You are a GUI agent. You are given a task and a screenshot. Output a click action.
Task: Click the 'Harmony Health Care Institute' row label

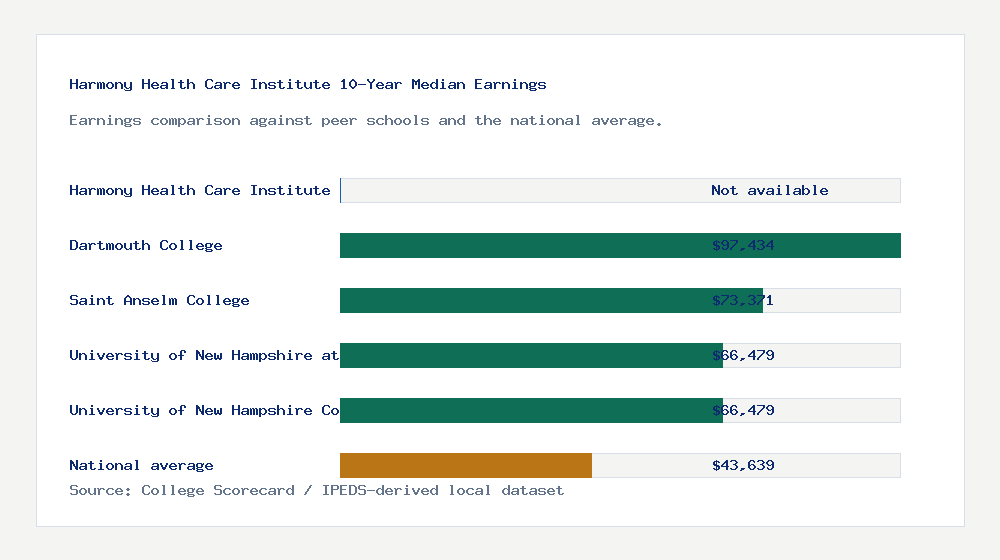click(x=200, y=190)
